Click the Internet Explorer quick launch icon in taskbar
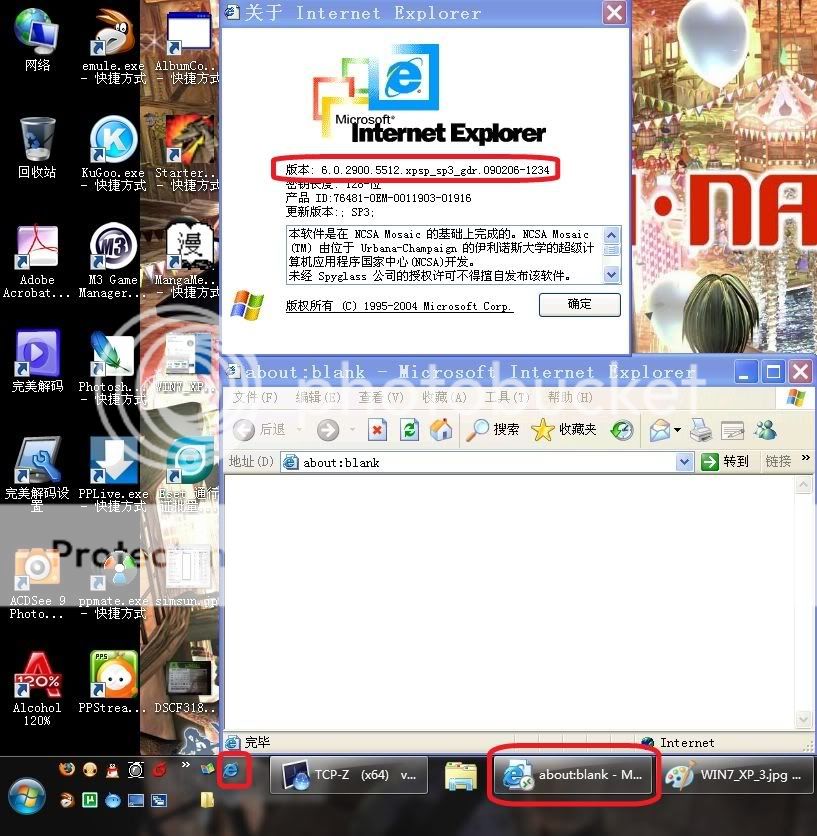The height and width of the screenshot is (836, 817). coord(231,770)
